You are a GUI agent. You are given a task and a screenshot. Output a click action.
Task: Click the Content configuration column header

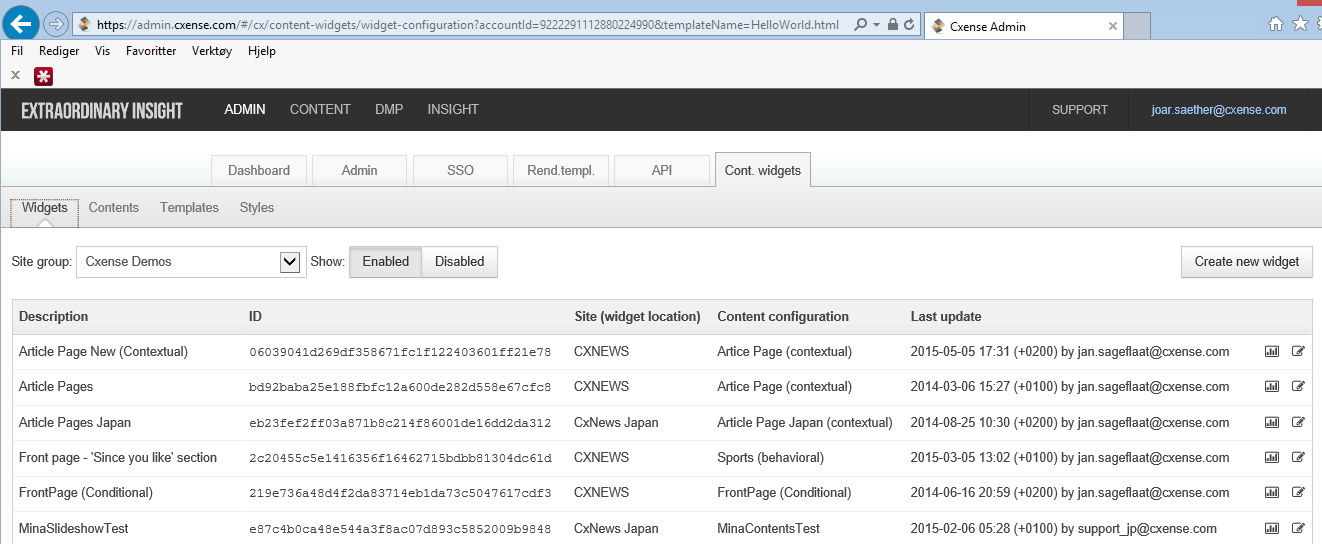(783, 317)
